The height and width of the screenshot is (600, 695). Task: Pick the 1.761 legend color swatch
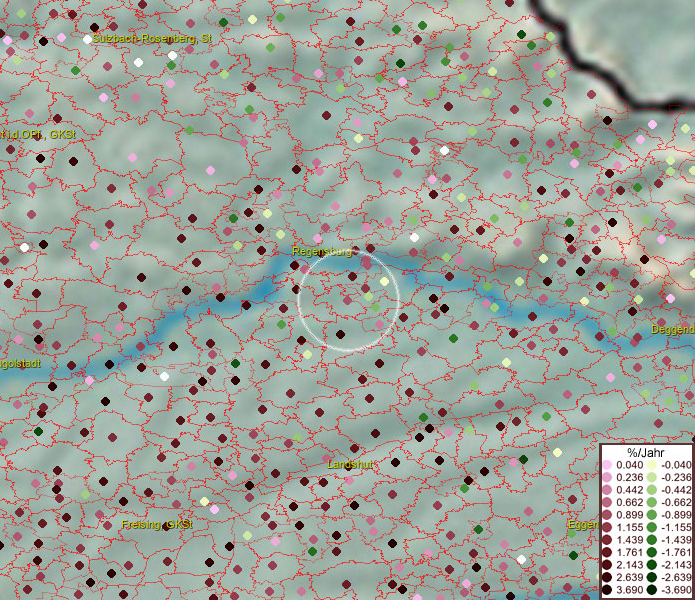607,553
